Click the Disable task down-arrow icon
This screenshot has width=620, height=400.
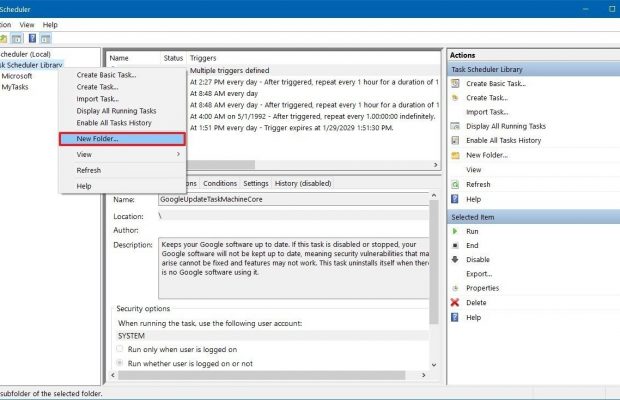coord(455,259)
